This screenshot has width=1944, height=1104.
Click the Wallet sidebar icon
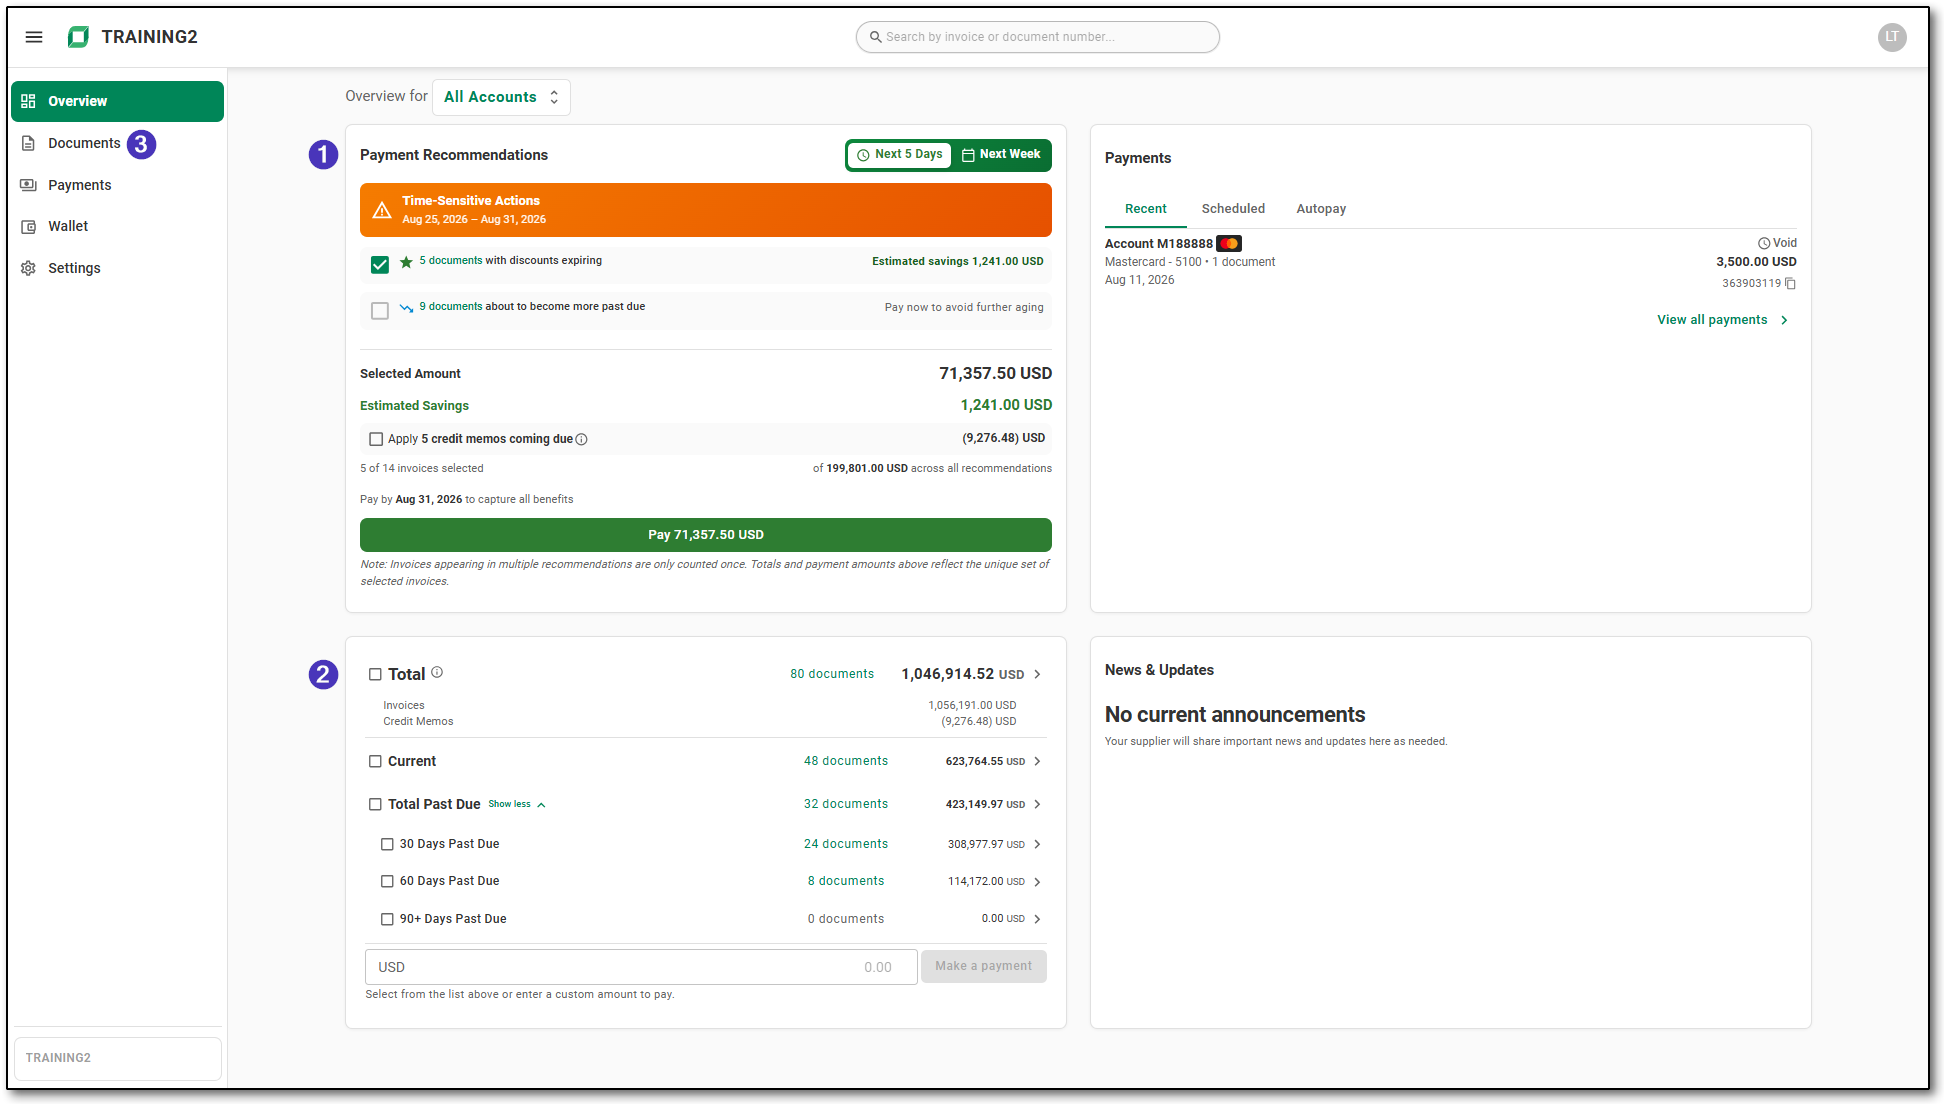(x=28, y=227)
